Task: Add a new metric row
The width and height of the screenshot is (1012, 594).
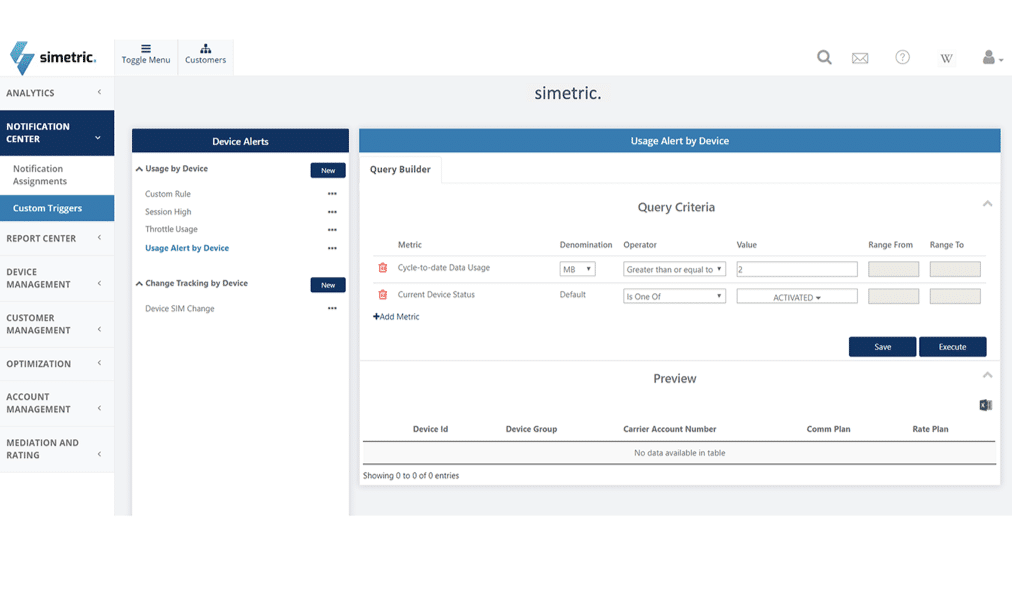Action: pyautogui.click(x=396, y=316)
